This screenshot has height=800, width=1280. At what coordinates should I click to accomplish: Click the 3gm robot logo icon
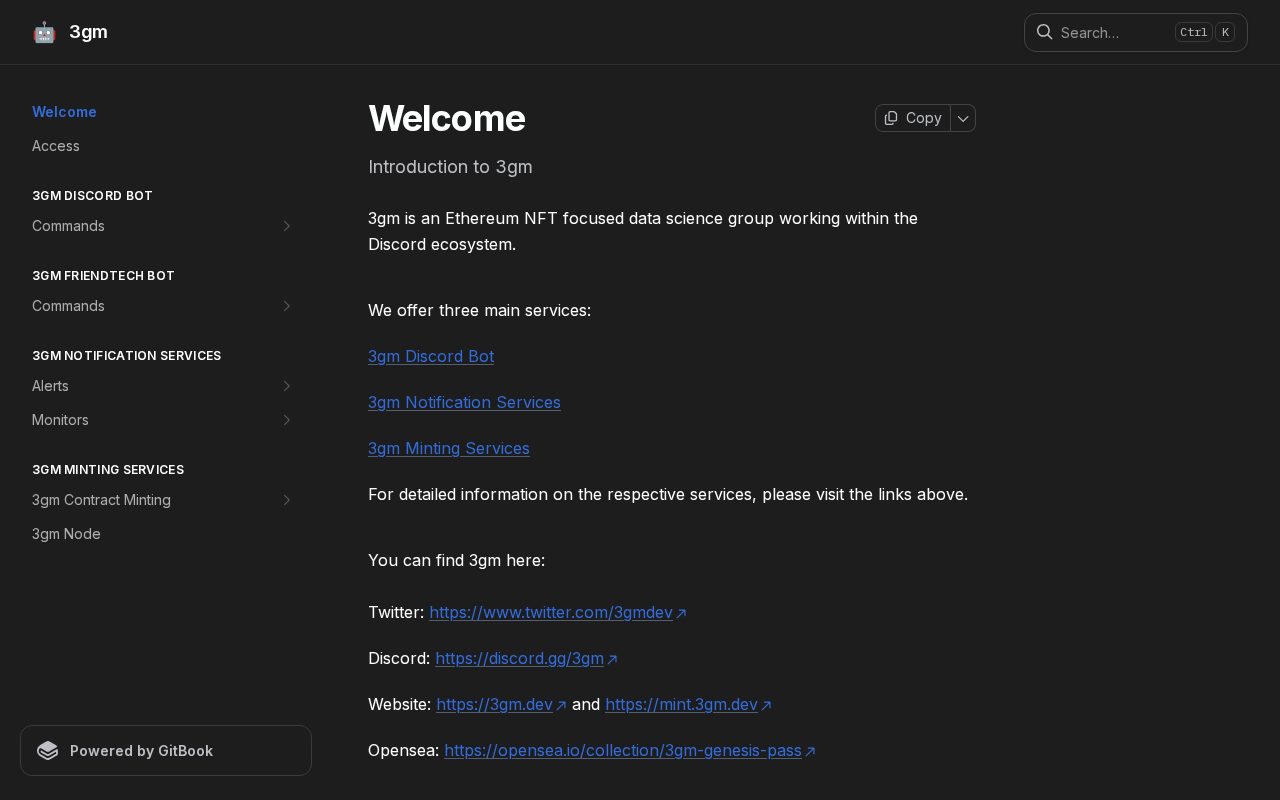[44, 32]
